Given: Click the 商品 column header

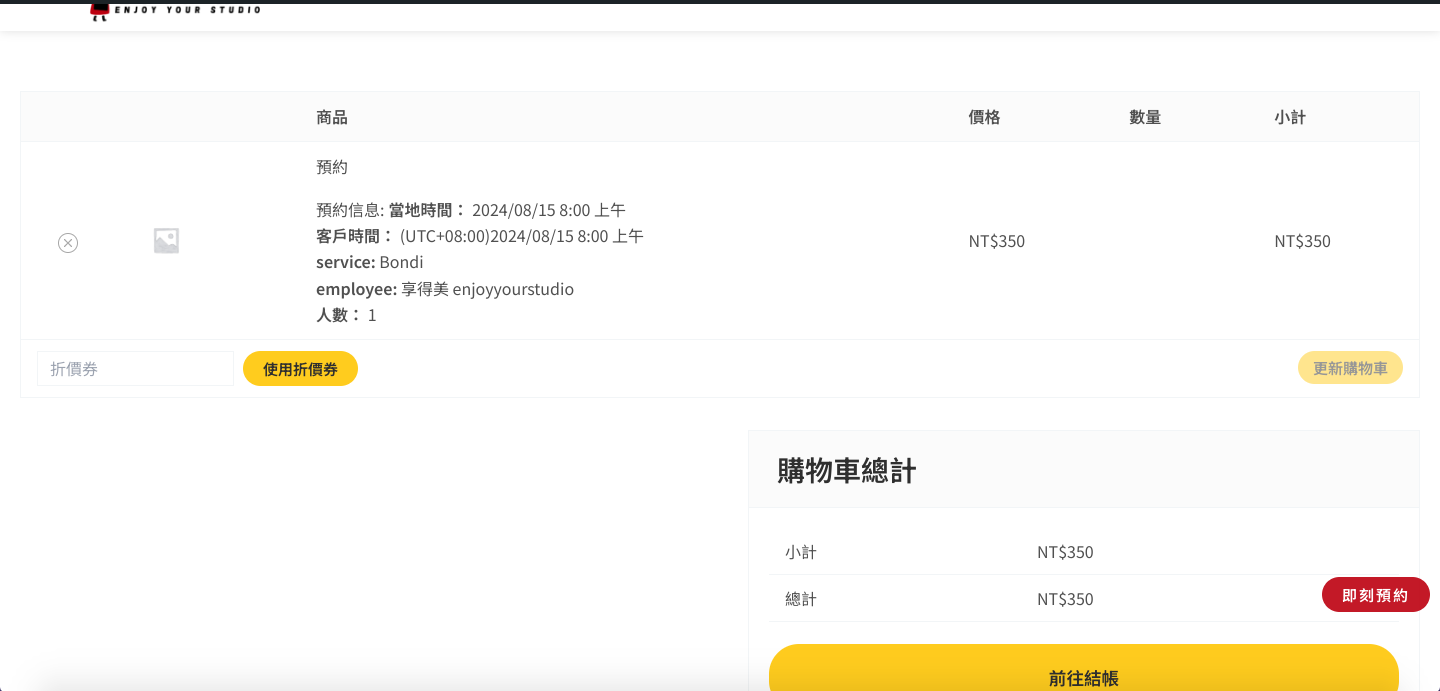Looking at the screenshot, I should [332, 117].
